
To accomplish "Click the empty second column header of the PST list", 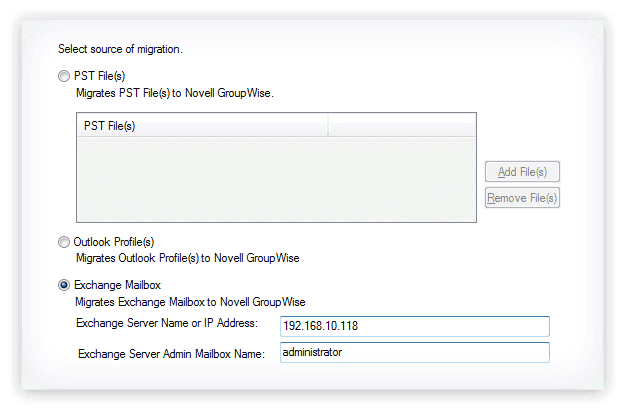I will point(402,126).
